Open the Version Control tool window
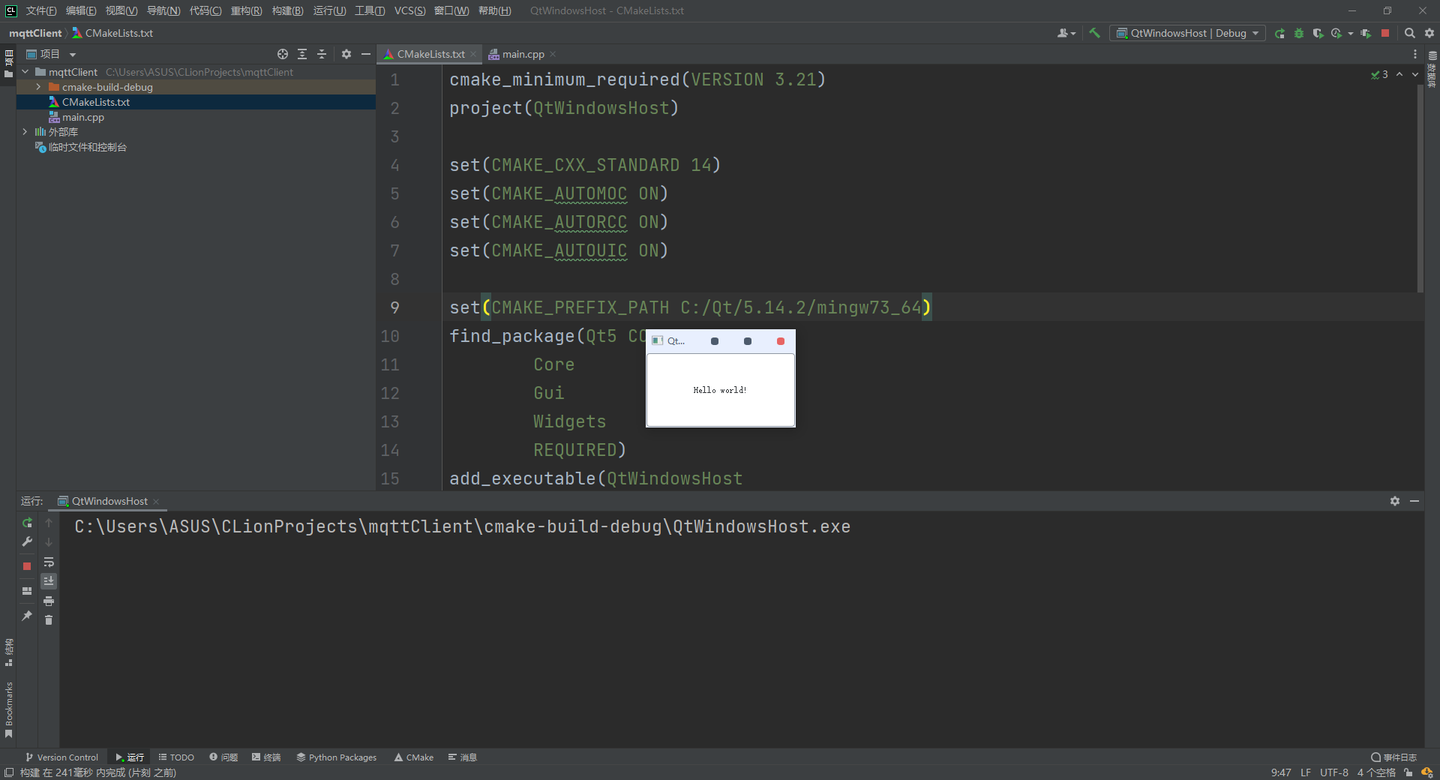The height and width of the screenshot is (780, 1440). coord(62,757)
